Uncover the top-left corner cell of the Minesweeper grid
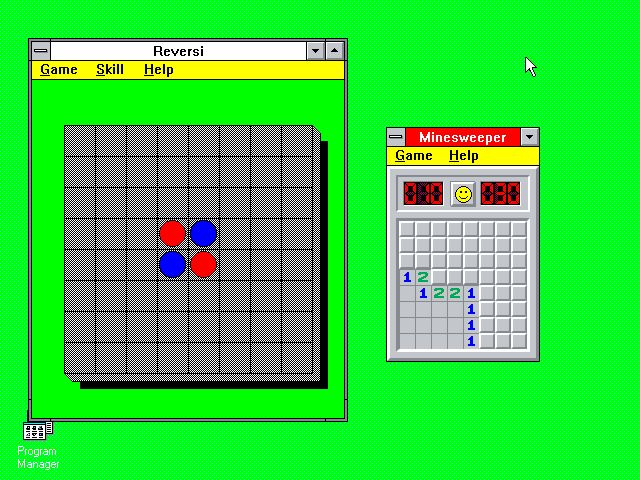 point(407,229)
